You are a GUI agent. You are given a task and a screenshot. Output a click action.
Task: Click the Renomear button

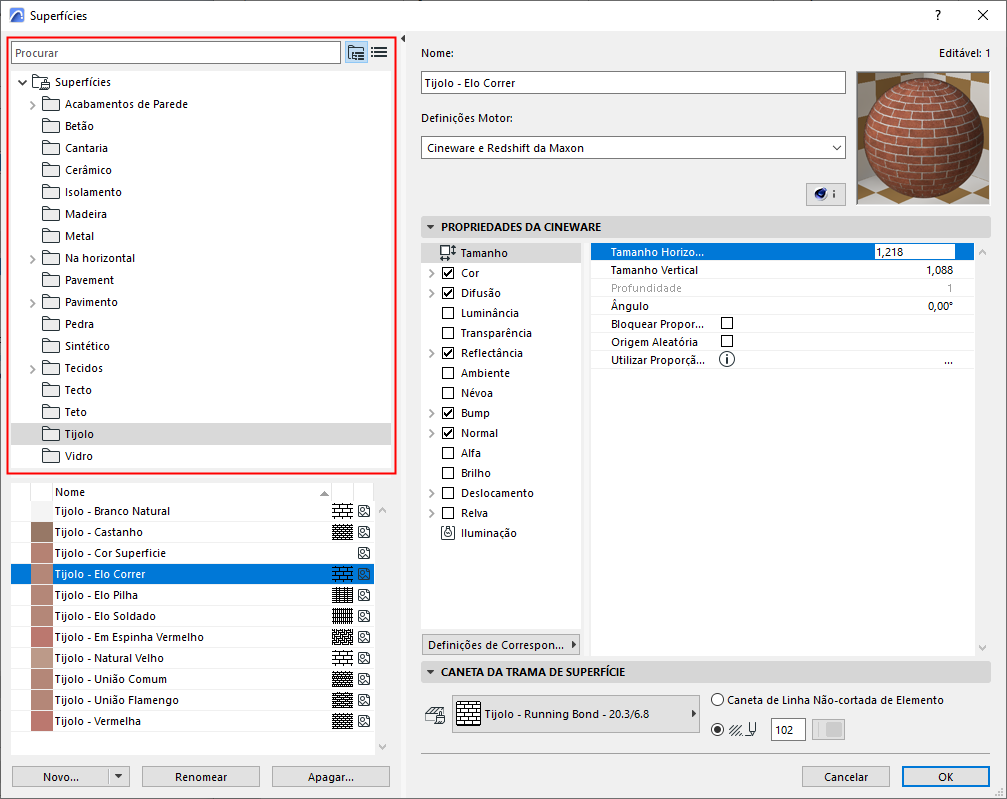click(201, 777)
